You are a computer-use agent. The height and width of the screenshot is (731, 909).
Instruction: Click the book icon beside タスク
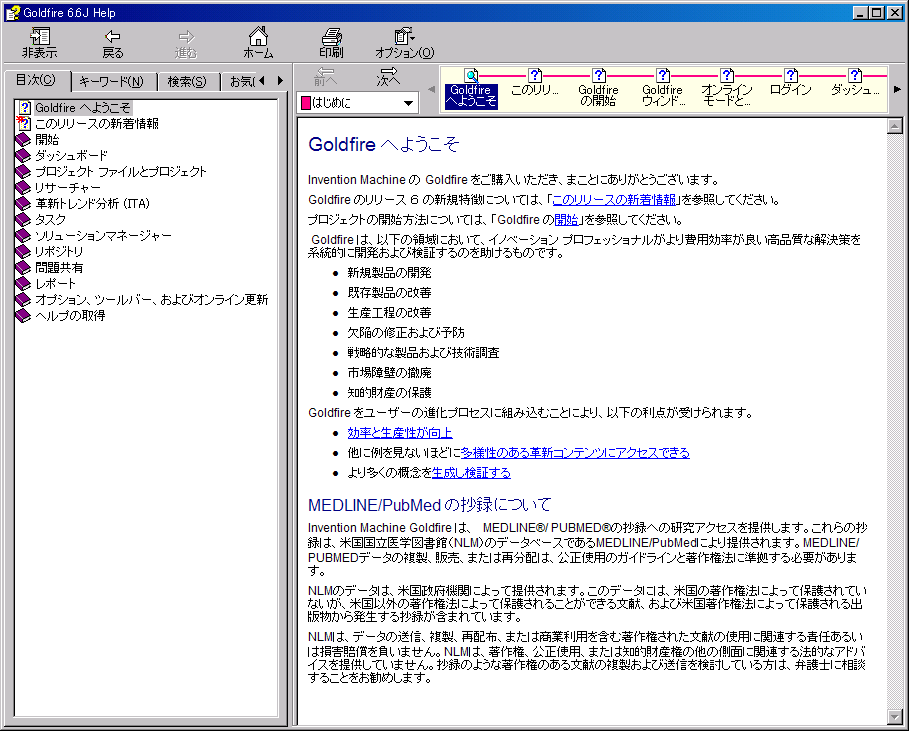[x=23, y=220]
